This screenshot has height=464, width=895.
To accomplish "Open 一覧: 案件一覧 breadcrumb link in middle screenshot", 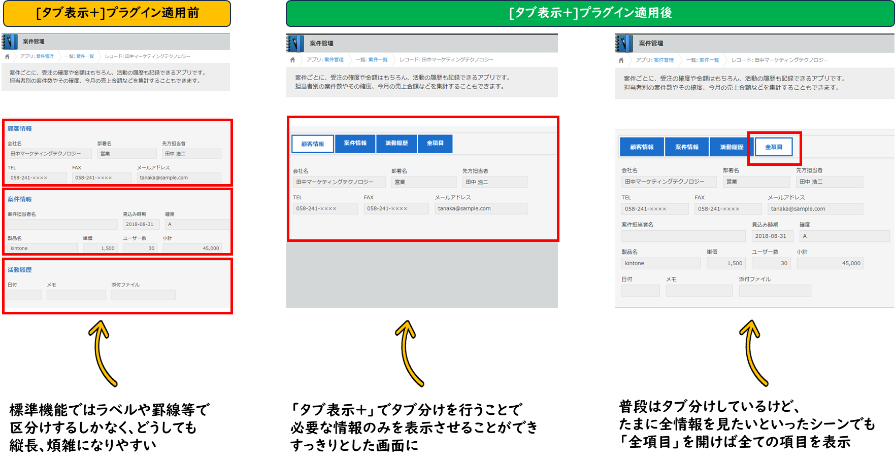I will pos(372,59).
